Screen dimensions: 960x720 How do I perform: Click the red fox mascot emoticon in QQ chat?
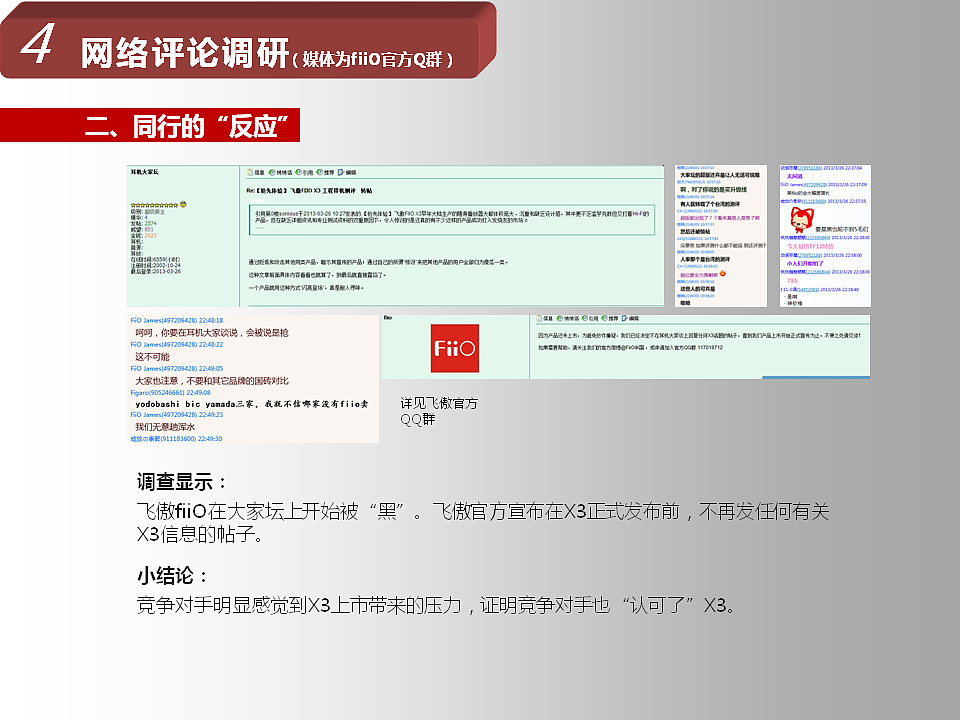click(801, 218)
